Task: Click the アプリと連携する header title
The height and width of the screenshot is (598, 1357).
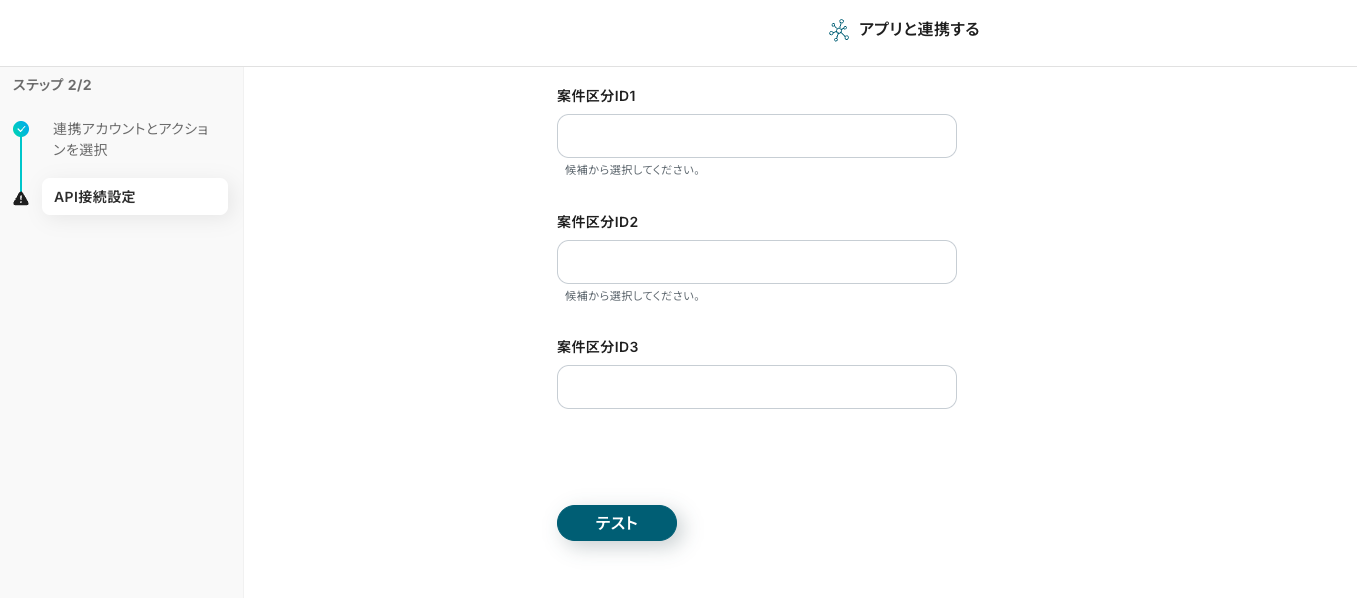Action: click(919, 29)
